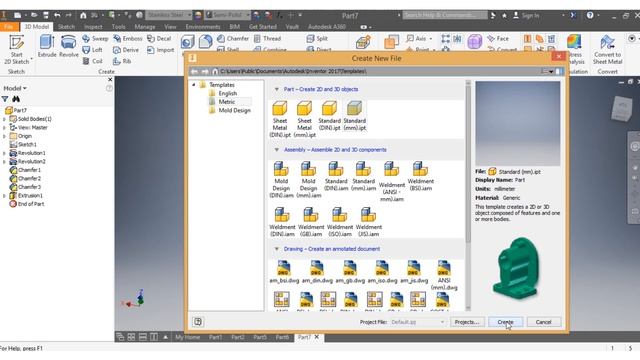Collapse the Drawing templates section
The image size is (640, 360).
276,249
